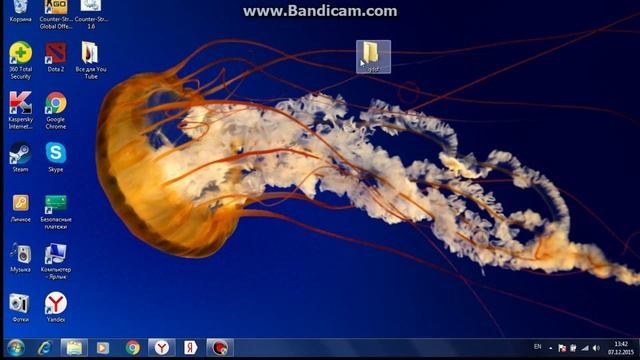The width and height of the screenshot is (640, 360).
Task: Select the Личное locked folder icon
Action: pyautogui.click(x=20, y=208)
